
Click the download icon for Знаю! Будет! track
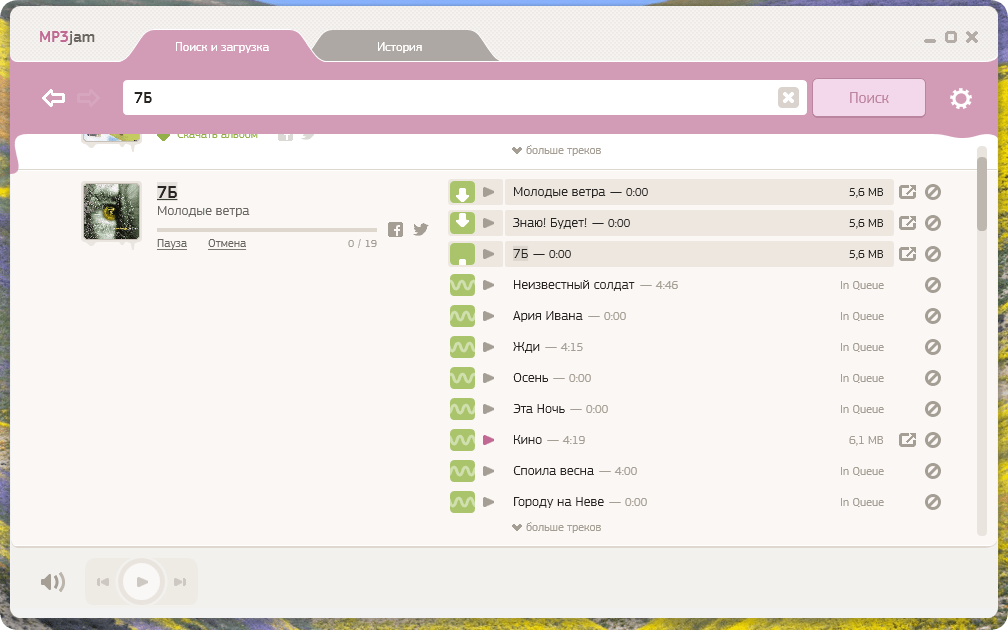[462, 222]
